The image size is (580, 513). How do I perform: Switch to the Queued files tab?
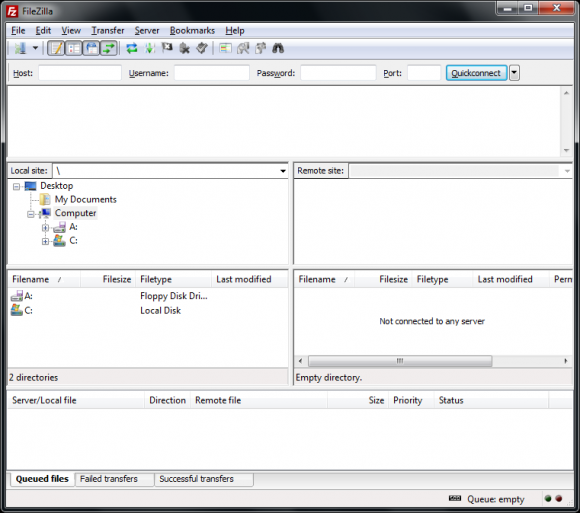click(42, 479)
